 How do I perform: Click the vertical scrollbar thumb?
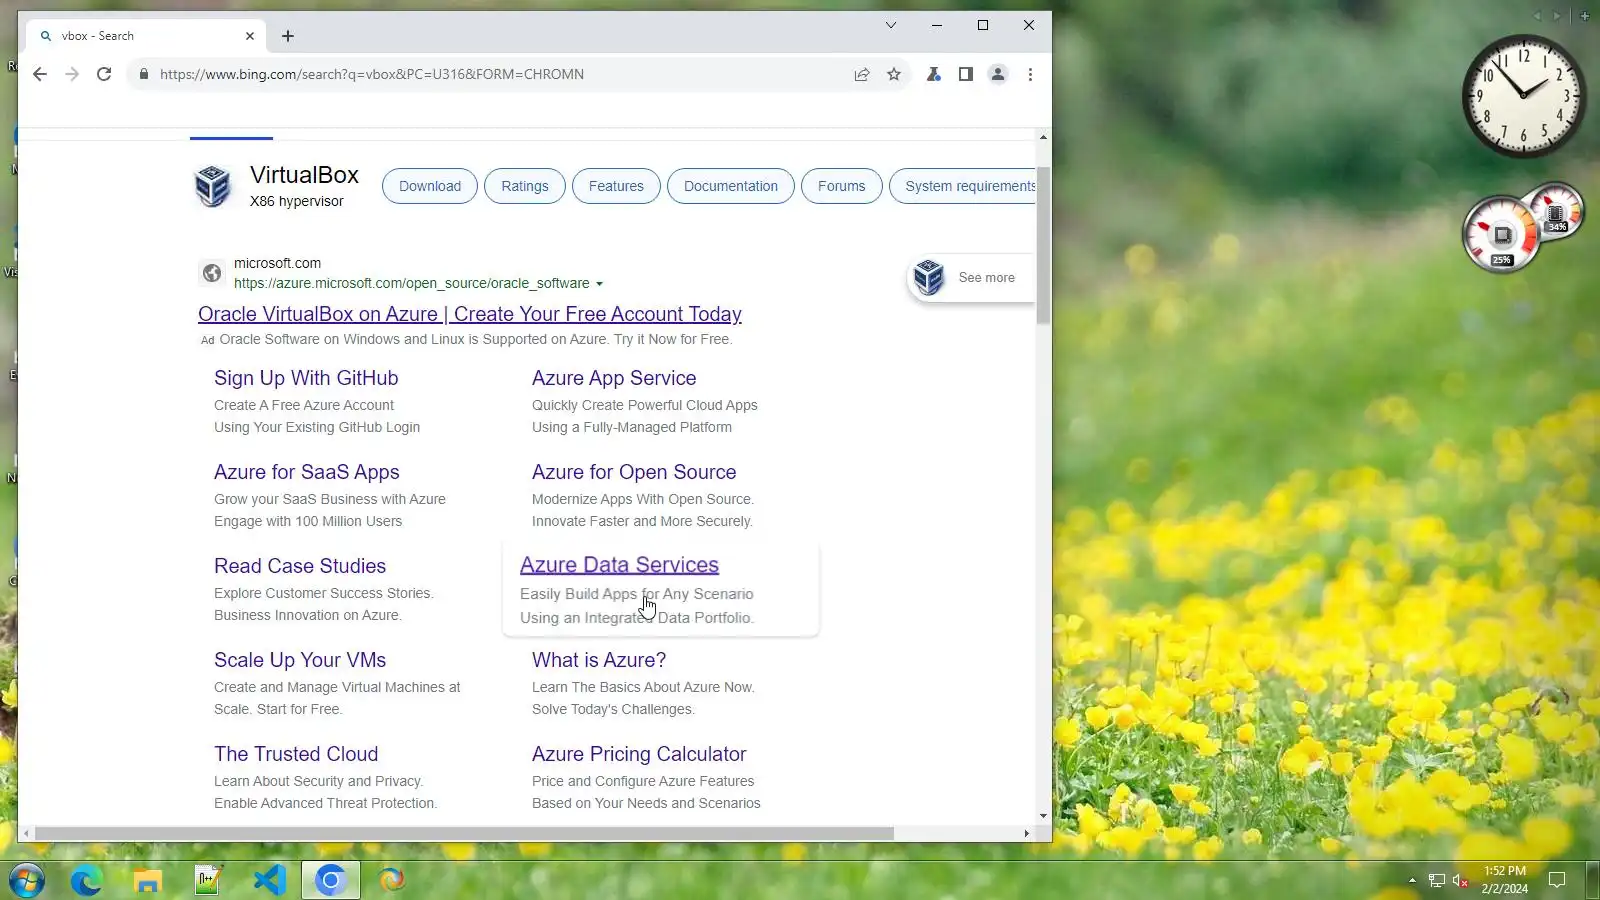(x=1043, y=246)
